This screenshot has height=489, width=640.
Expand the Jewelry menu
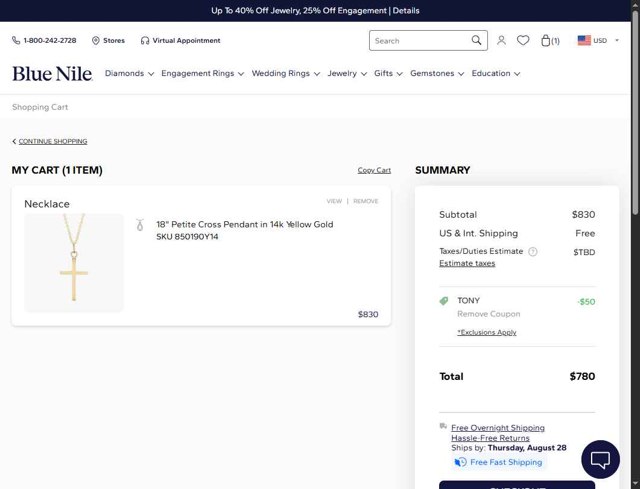pos(347,73)
